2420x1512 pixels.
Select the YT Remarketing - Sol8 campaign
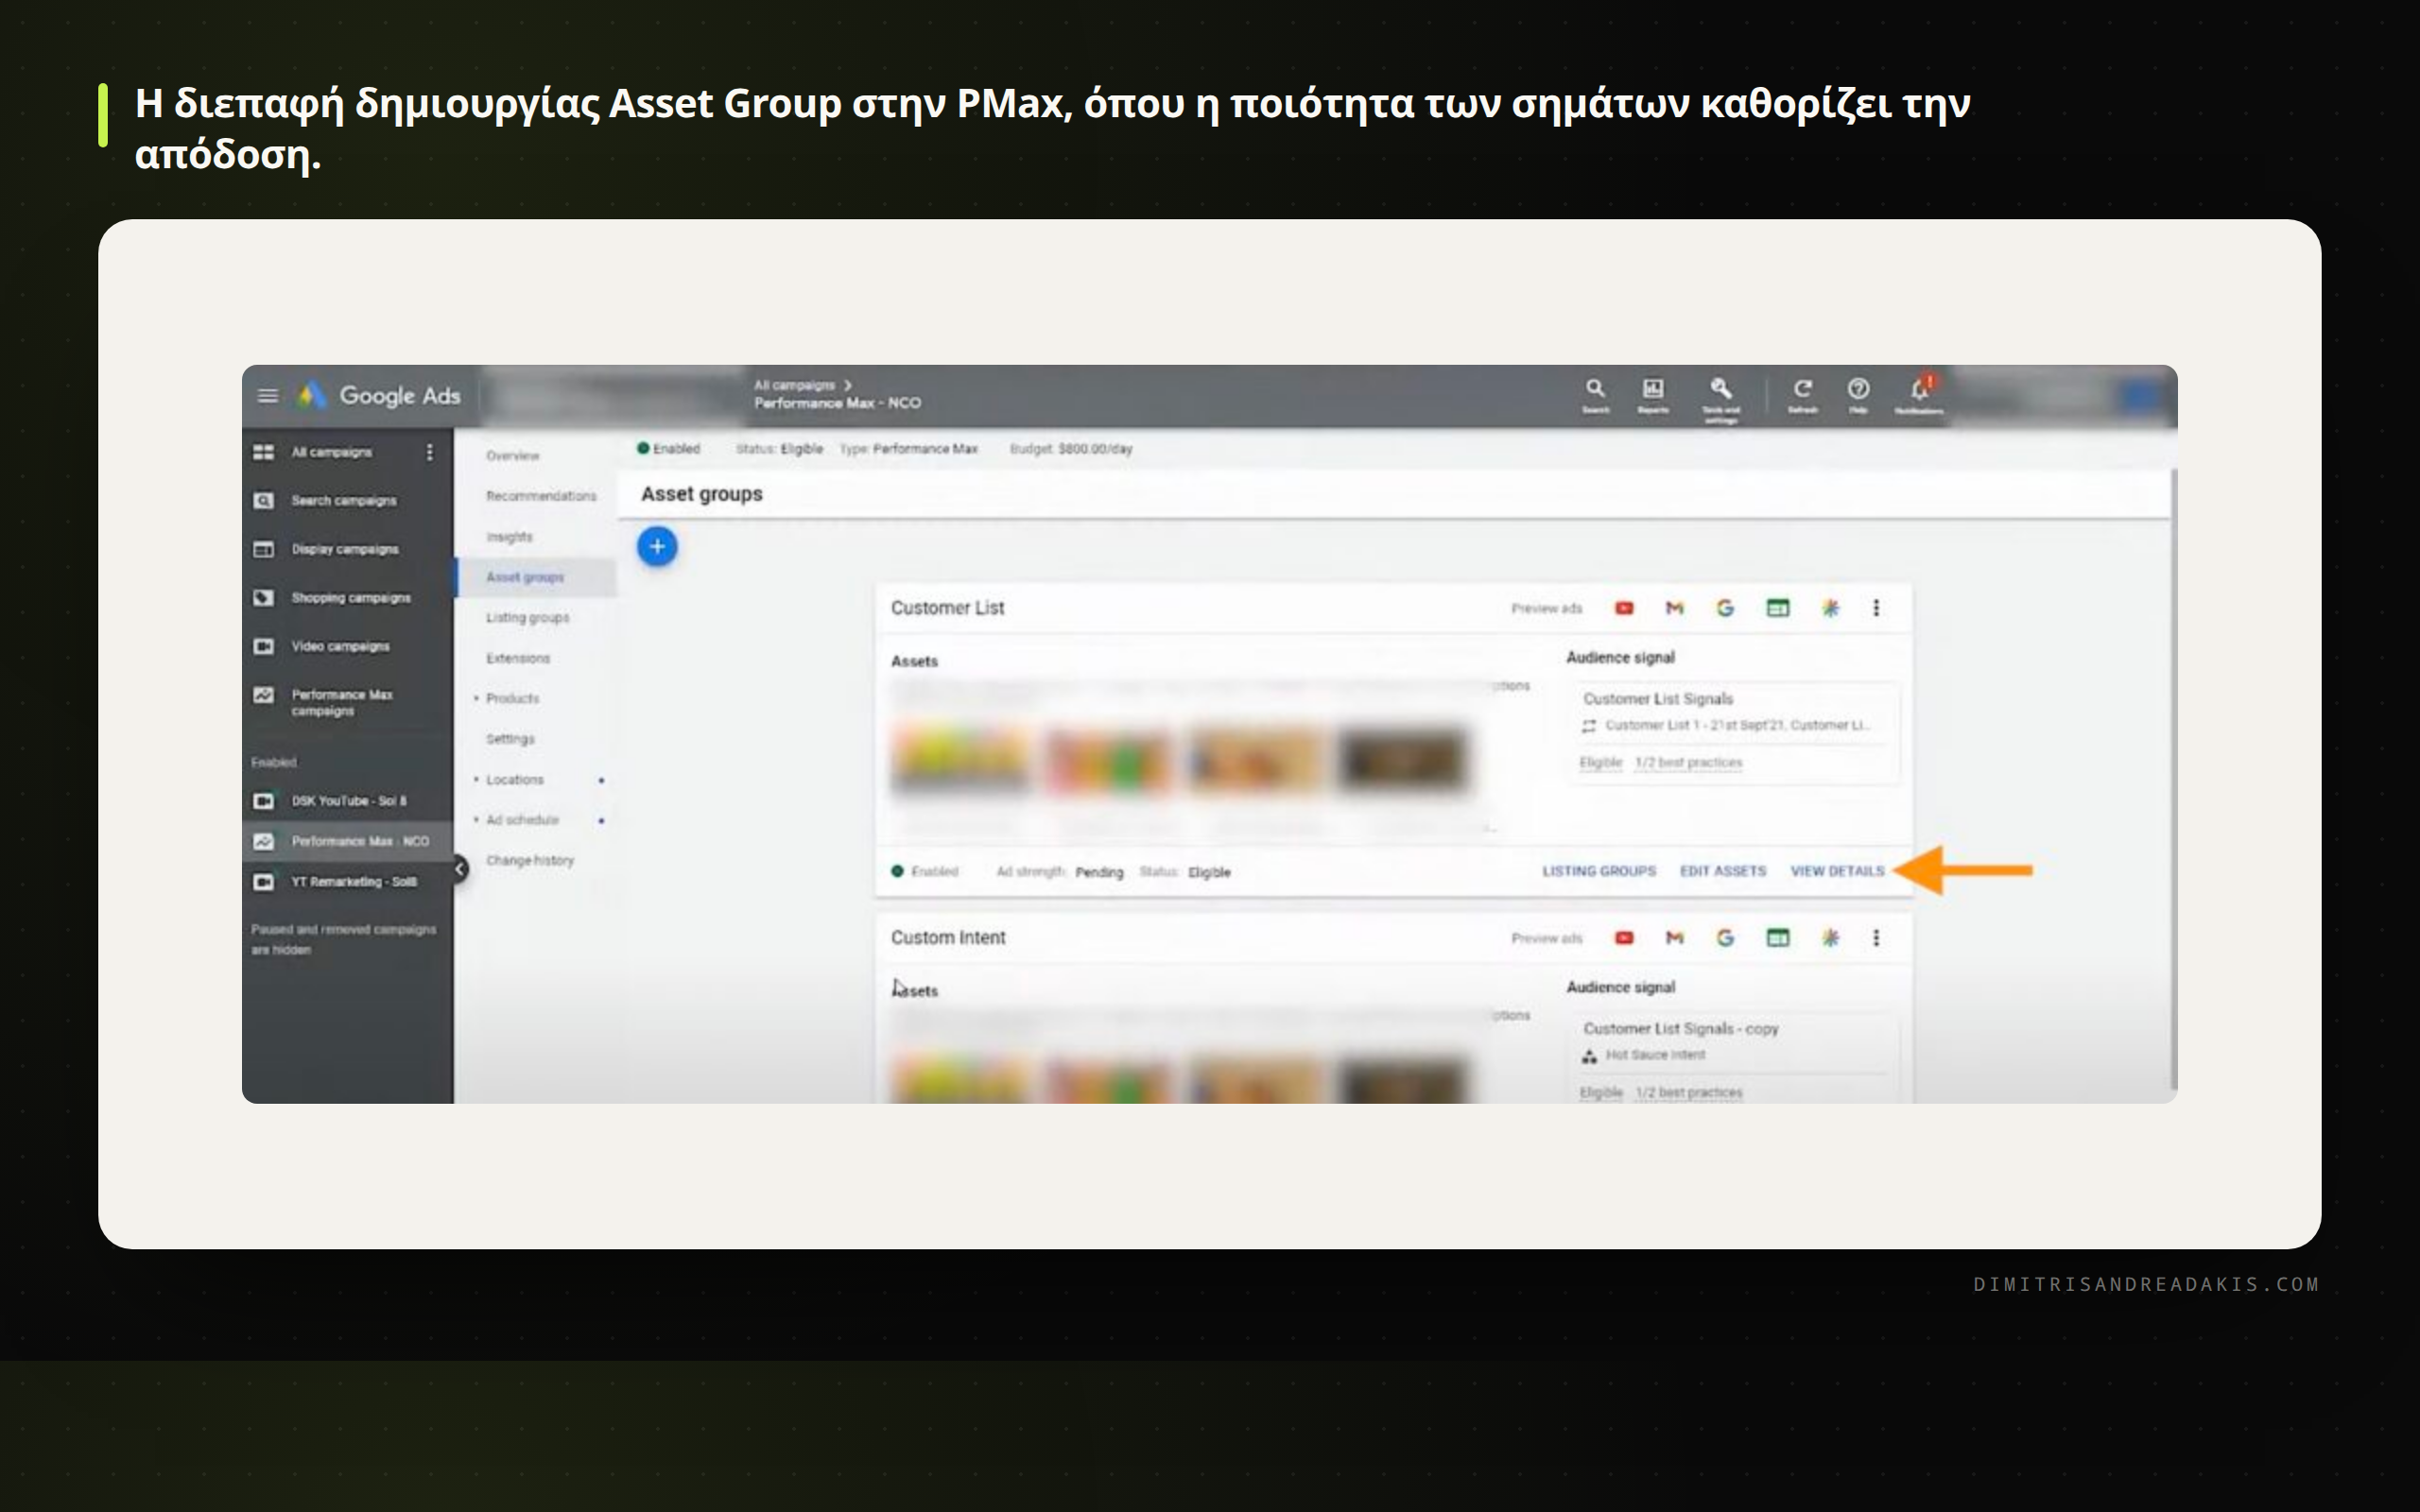tap(347, 882)
